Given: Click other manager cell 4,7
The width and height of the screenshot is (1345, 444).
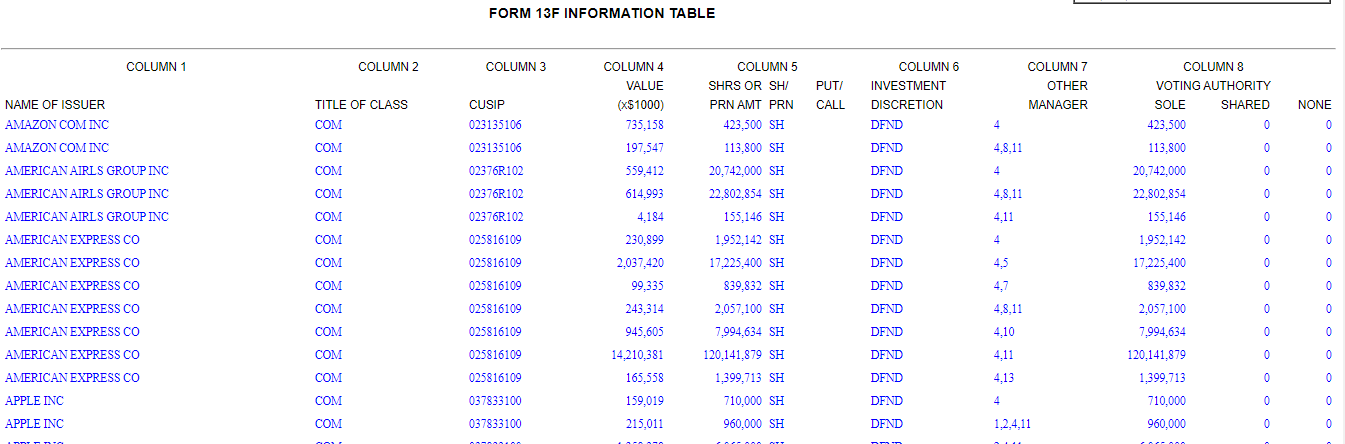Looking at the screenshot, I should pos(1001,286).
